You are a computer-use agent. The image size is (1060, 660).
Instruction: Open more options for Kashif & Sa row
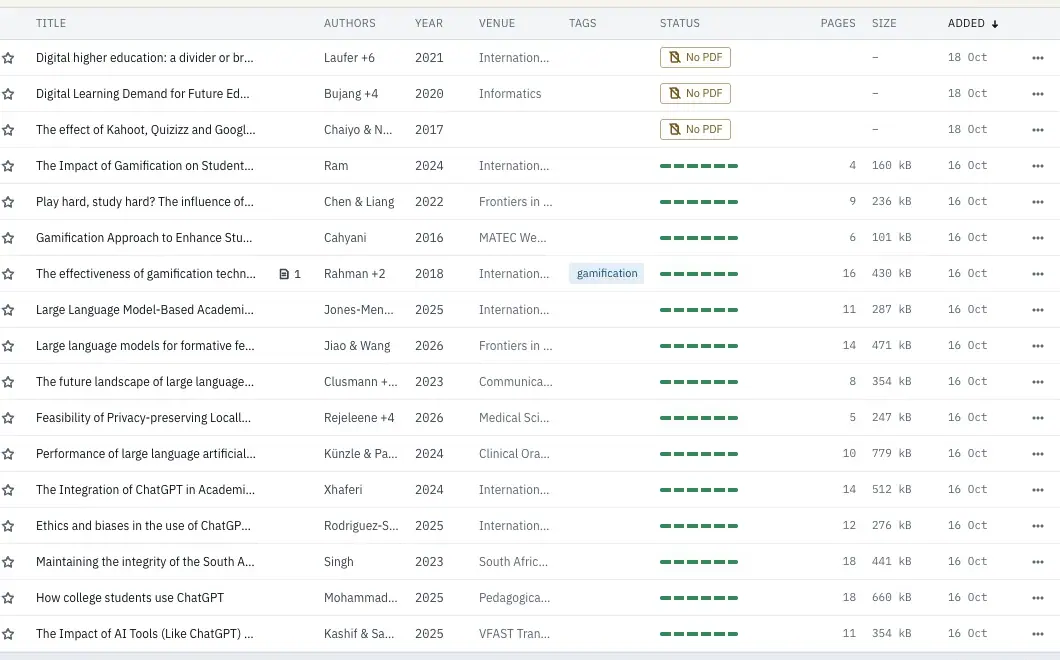click(x=1038, y=634)
